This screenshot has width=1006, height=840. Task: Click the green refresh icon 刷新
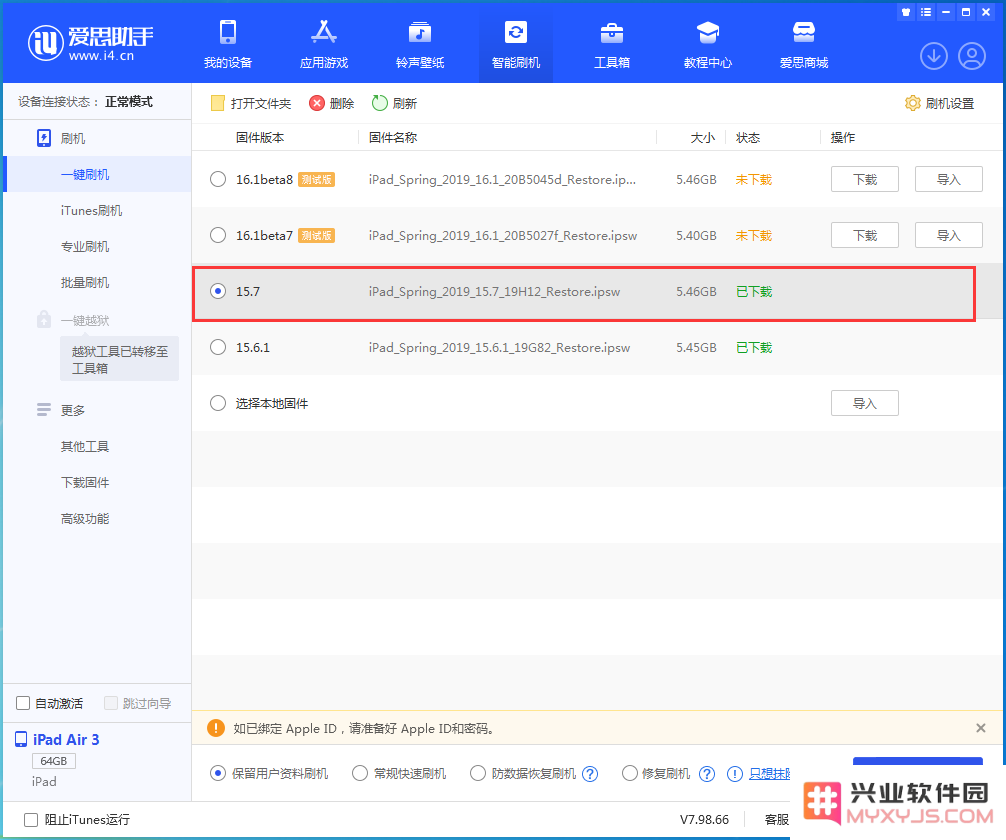tap(380, 103)
